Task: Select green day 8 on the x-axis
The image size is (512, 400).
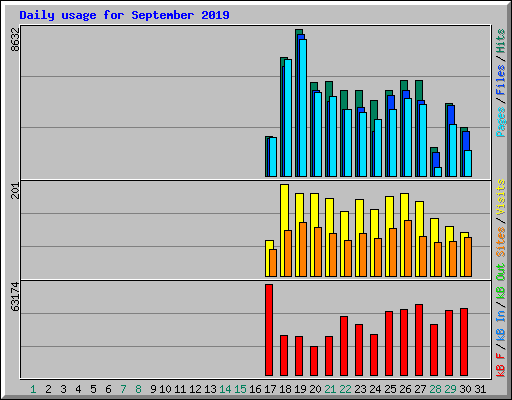Action: coord(138,389)
